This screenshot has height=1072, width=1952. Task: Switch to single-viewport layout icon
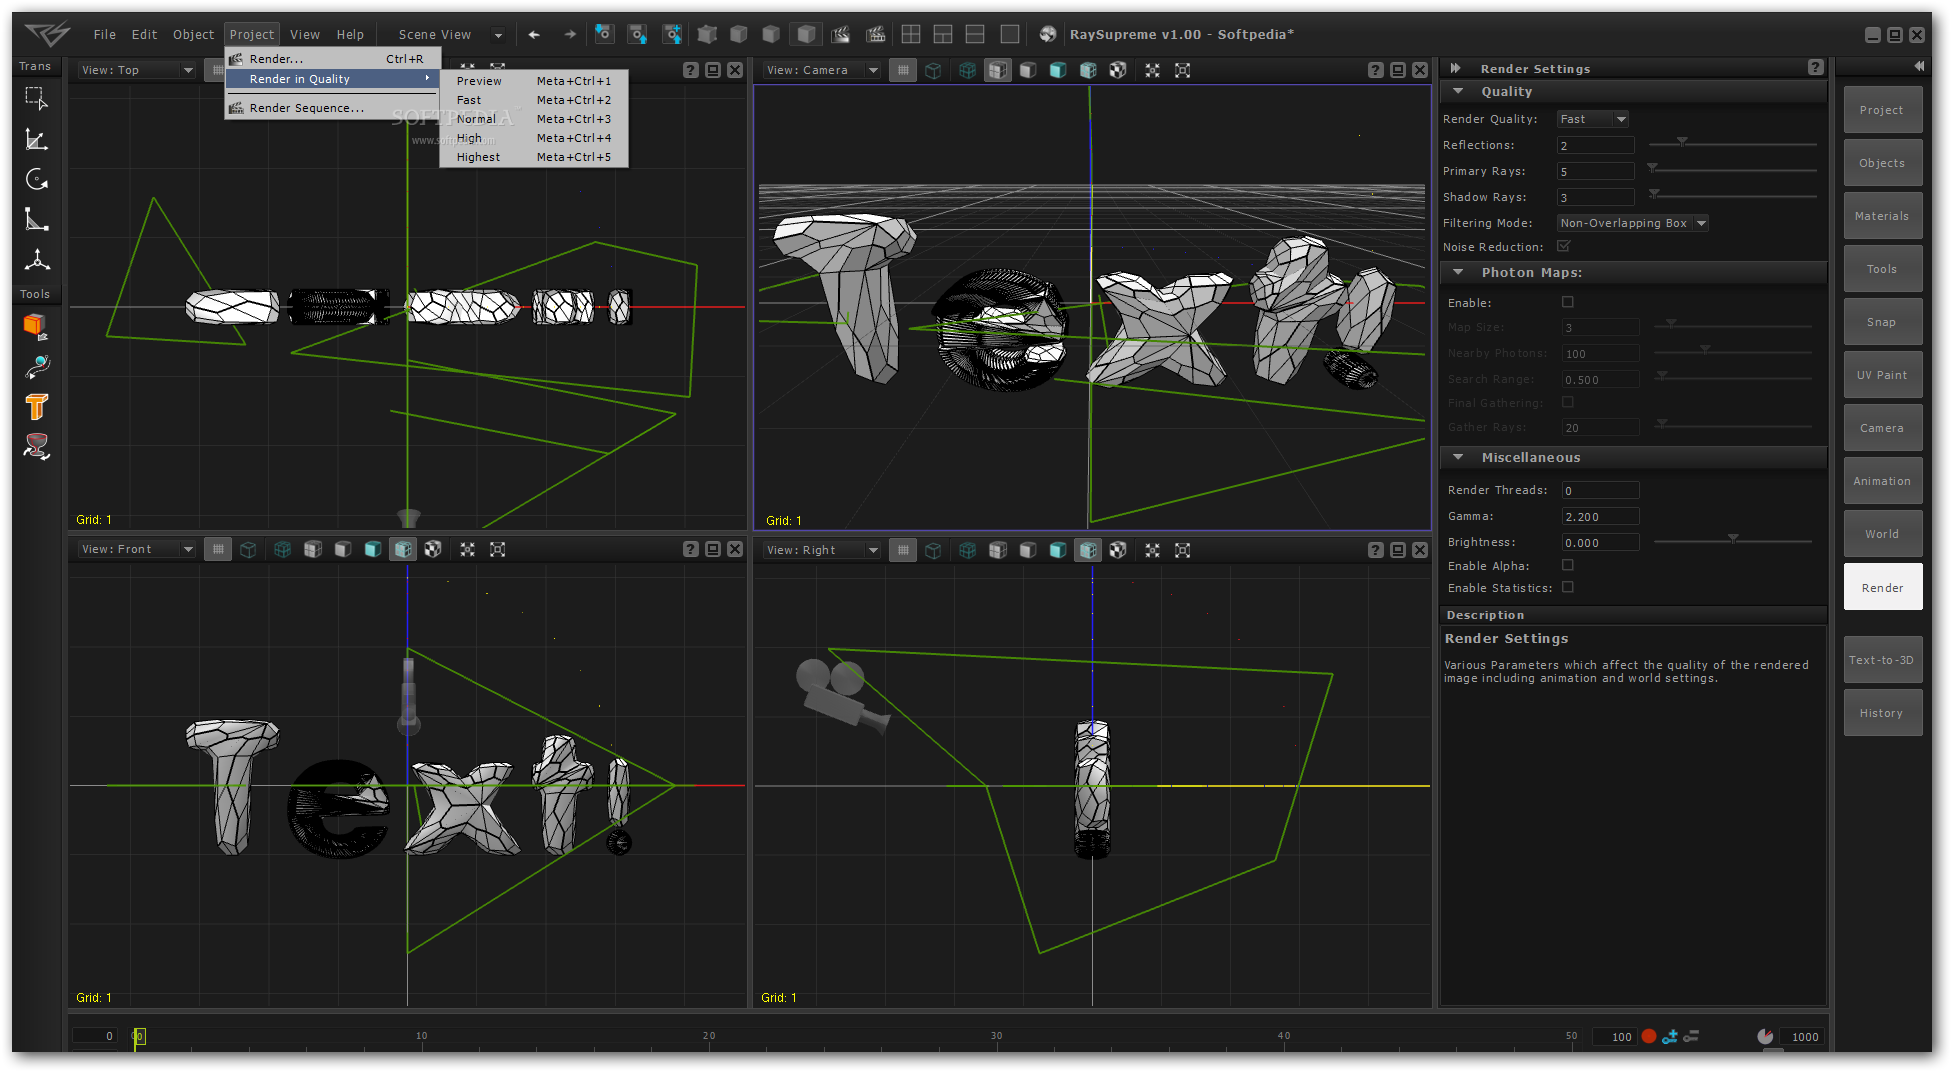[1010, 35]
